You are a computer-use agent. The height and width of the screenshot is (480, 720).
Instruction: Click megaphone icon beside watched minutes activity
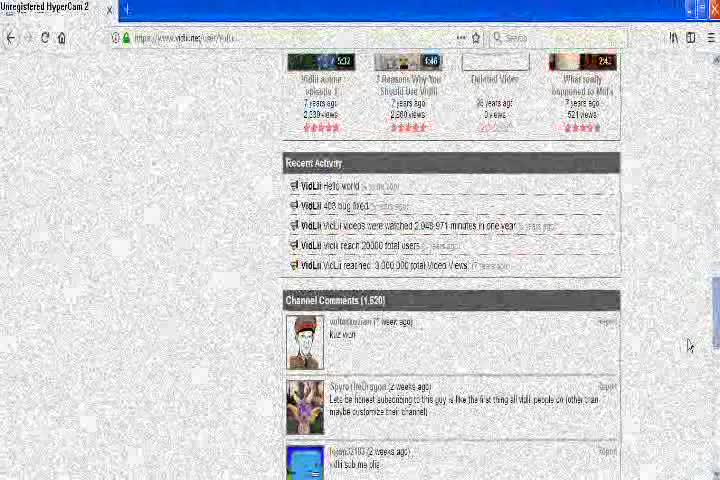(294, 225)
